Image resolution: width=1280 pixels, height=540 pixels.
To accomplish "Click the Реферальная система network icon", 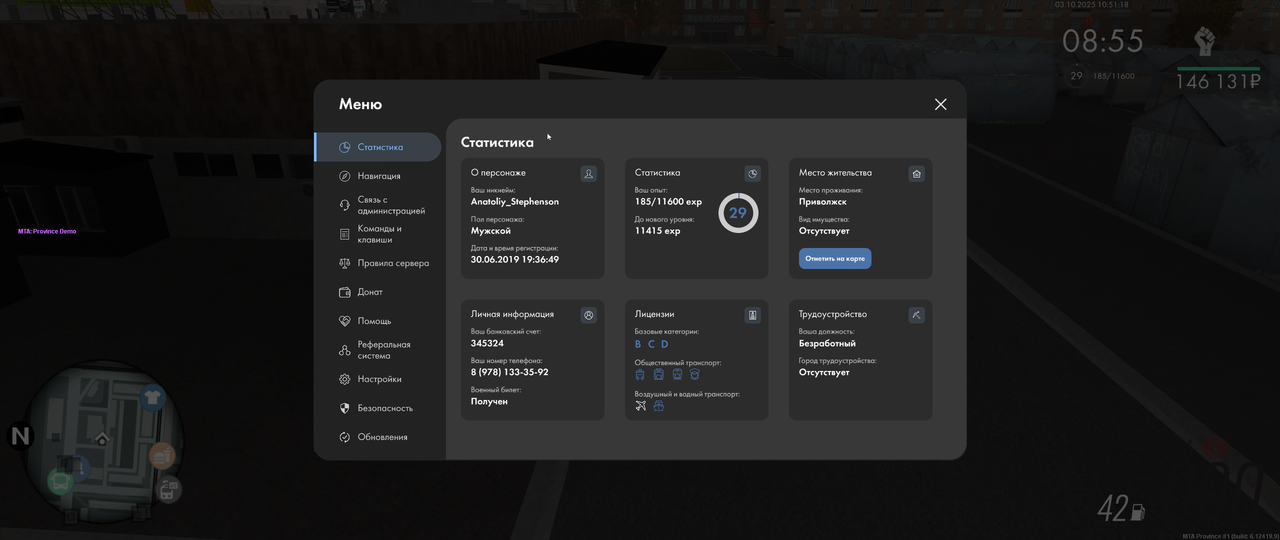I will pos(344,350).
